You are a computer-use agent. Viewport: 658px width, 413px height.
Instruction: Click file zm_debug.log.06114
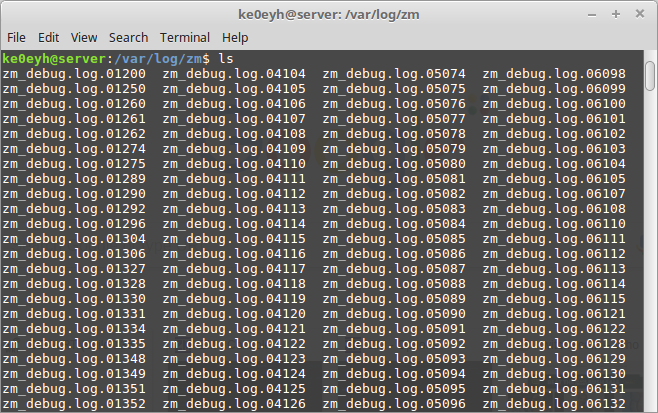[554, 284]
